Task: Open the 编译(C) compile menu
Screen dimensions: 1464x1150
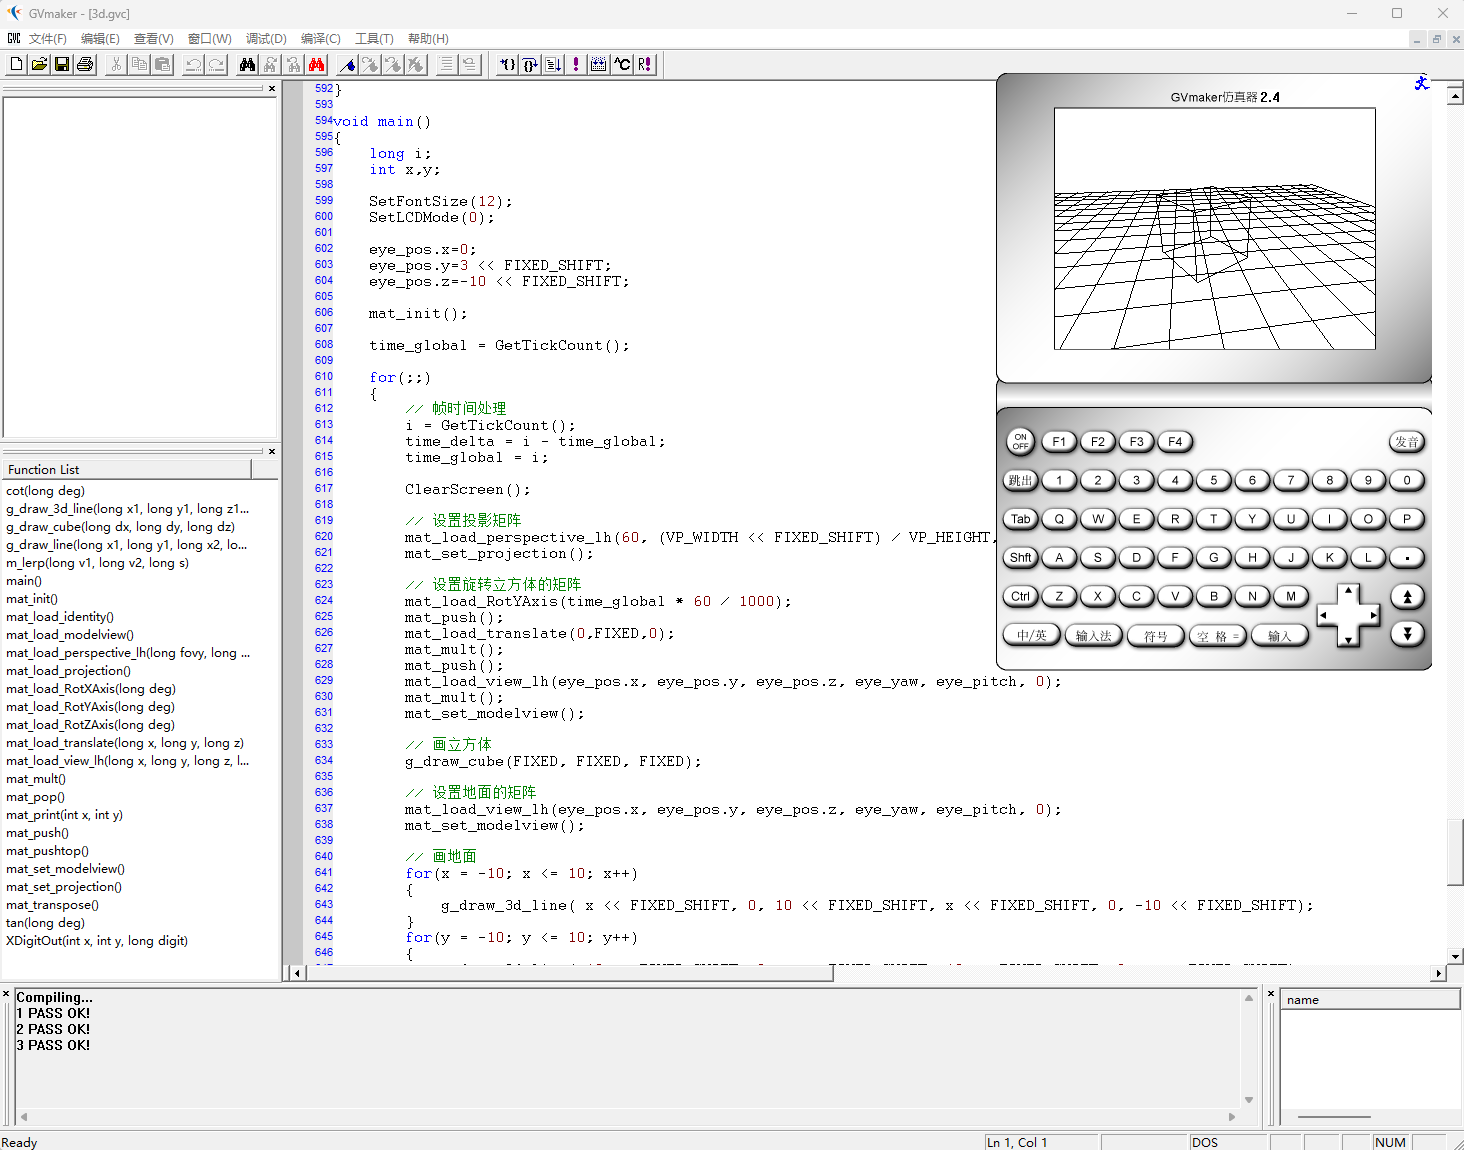Action: [x=320, y=39]
